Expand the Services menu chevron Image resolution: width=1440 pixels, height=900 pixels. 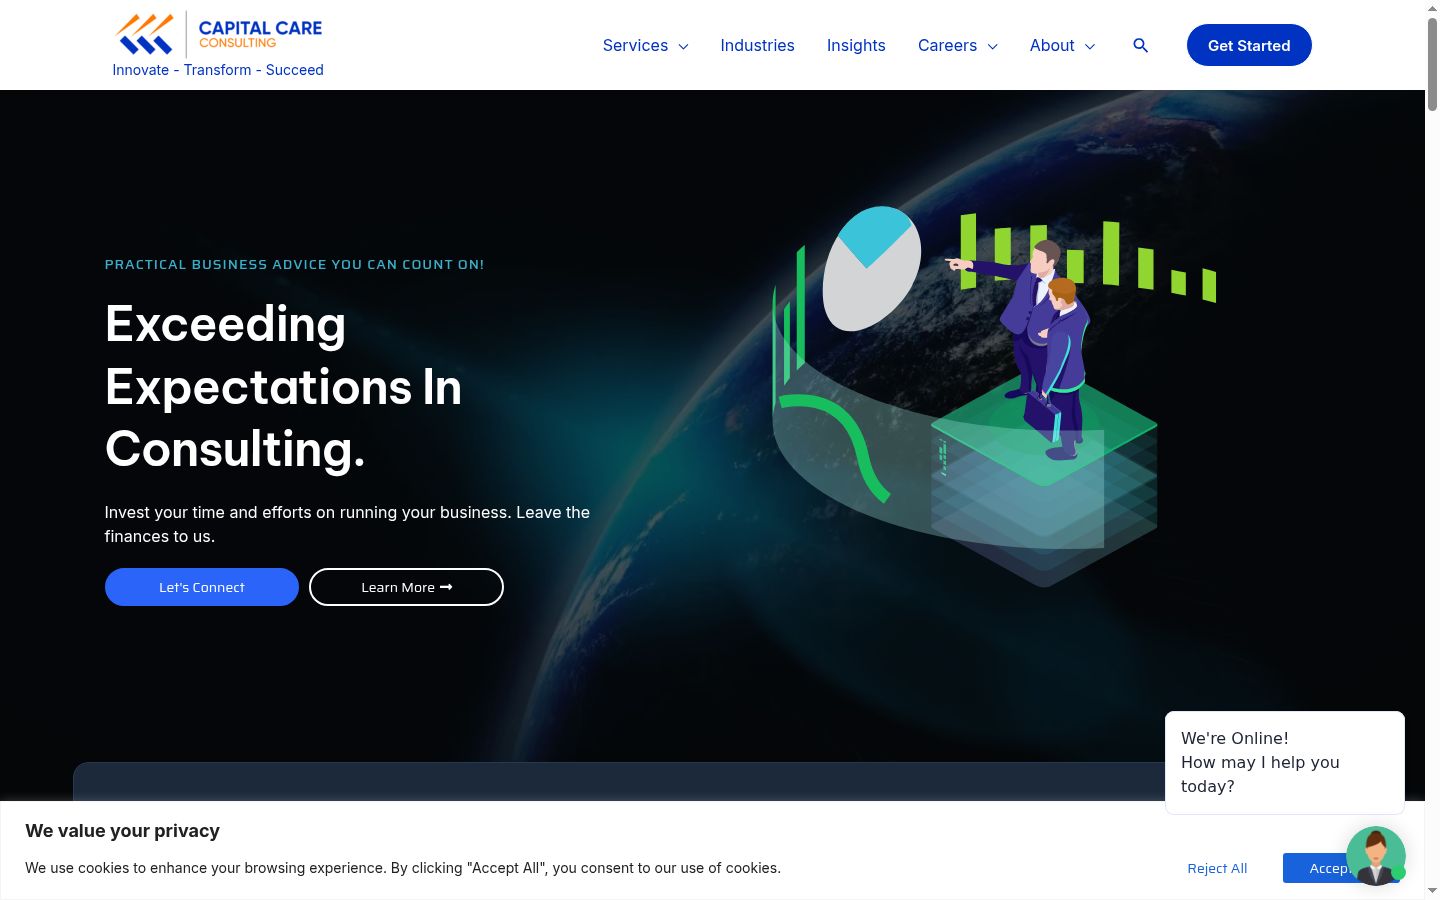click(x=684, y=46)
